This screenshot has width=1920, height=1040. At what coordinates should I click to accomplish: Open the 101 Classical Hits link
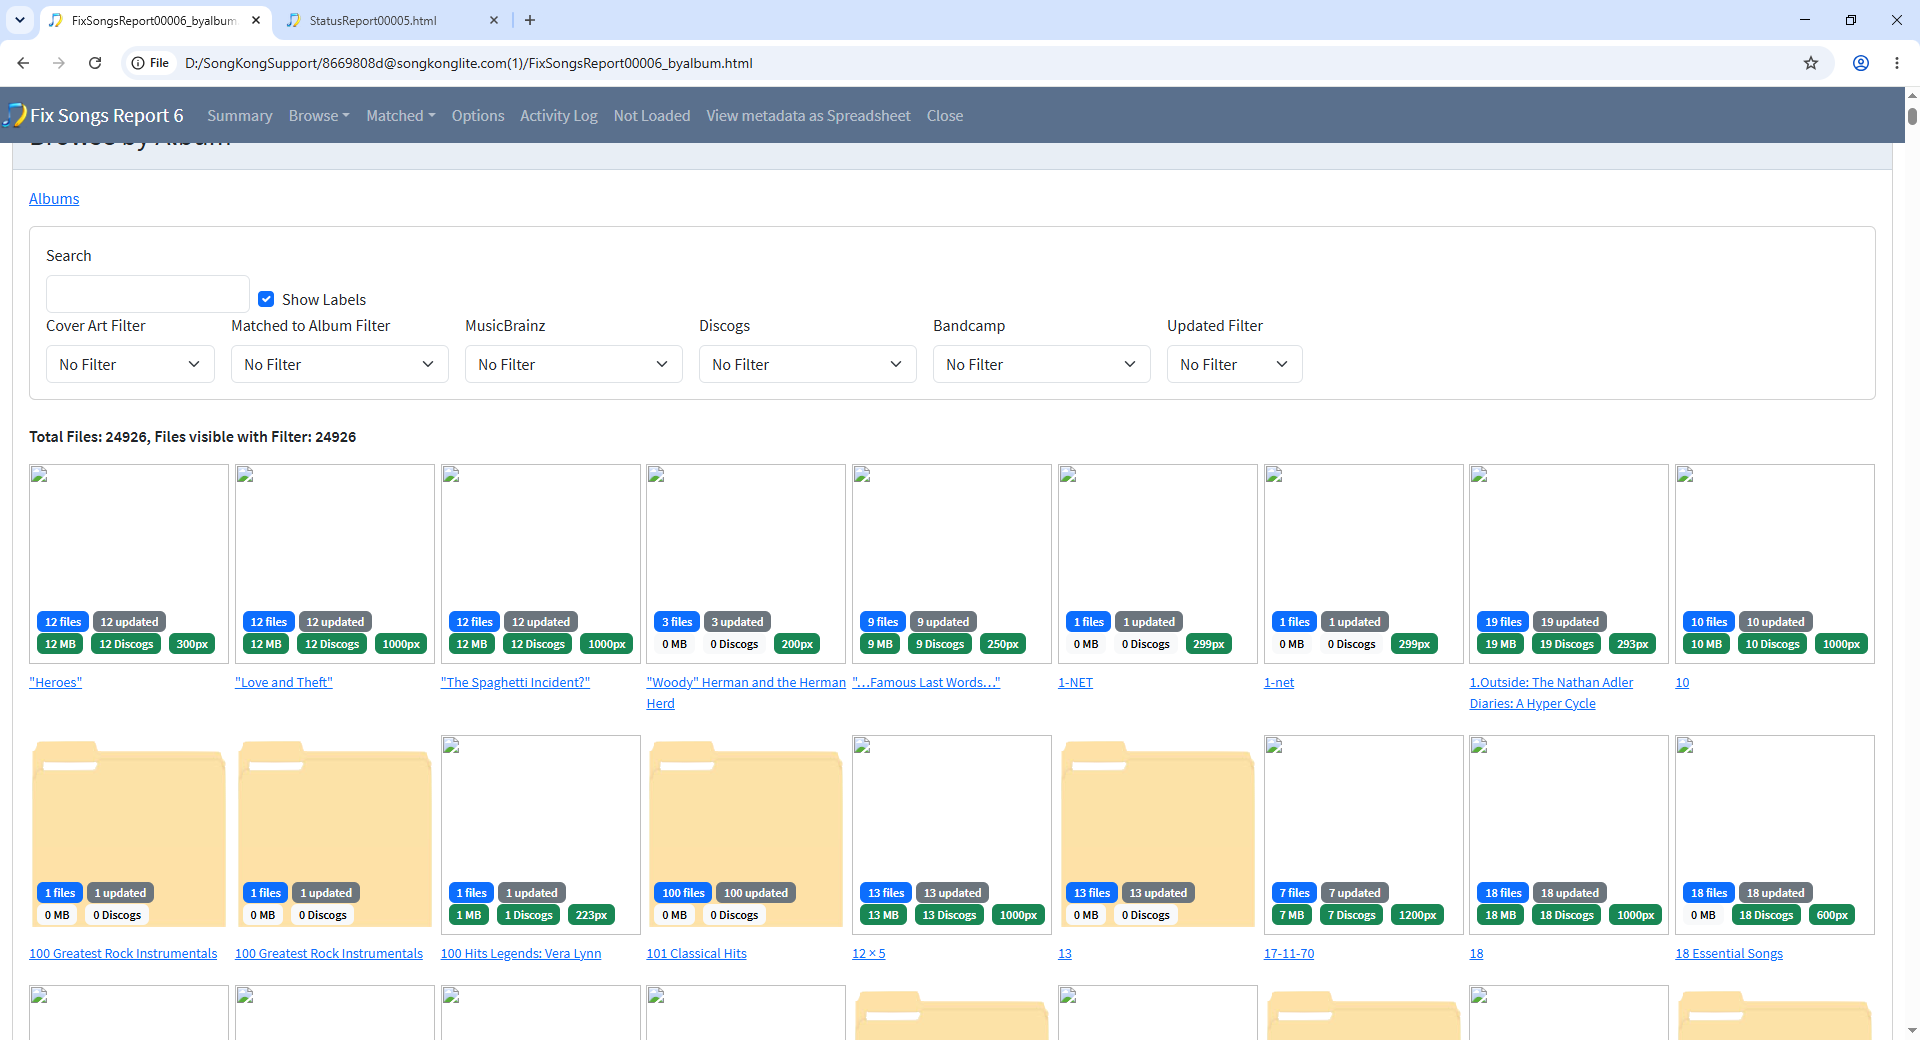click(697, 954)
